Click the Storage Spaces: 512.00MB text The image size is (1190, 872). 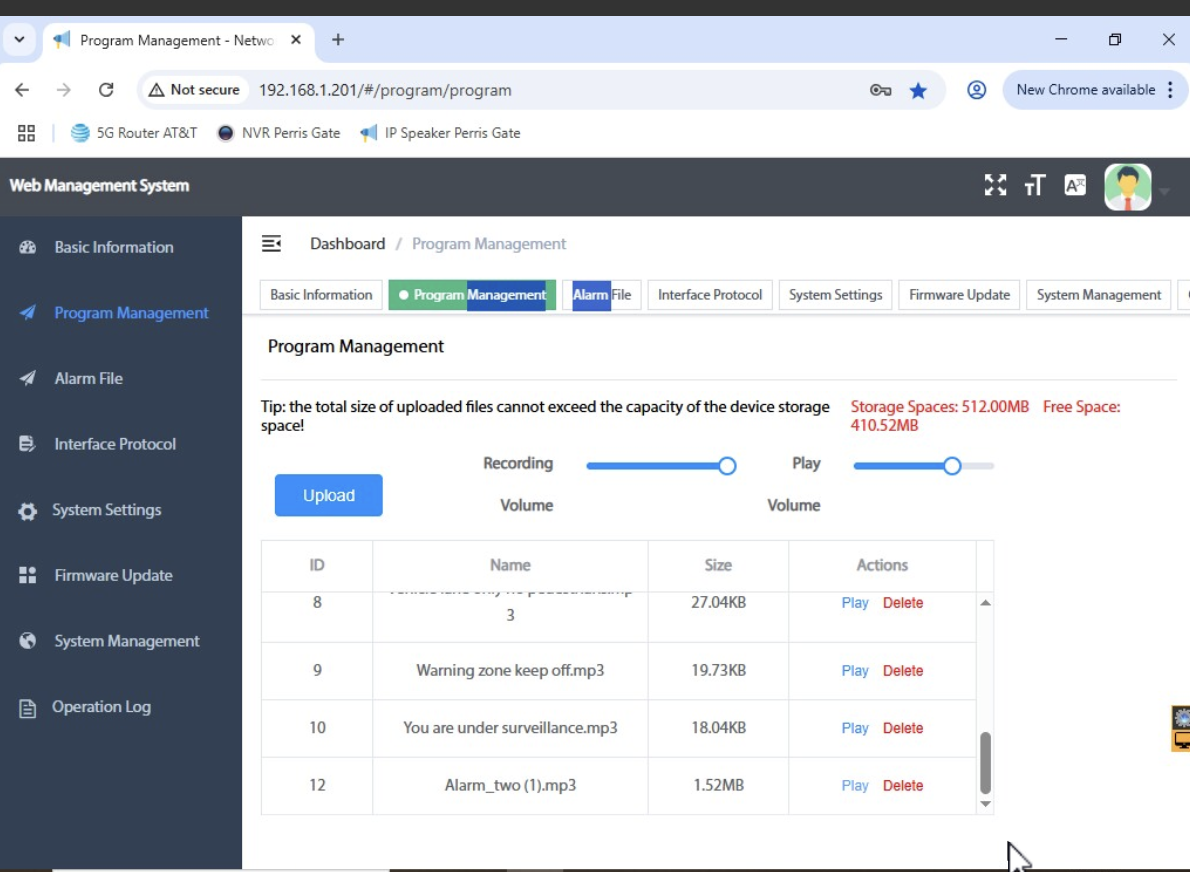click(940, 407)
